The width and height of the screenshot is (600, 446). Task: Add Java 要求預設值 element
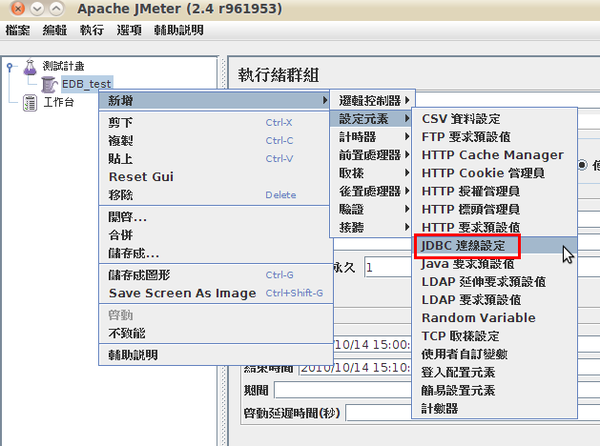coord(494,264)
